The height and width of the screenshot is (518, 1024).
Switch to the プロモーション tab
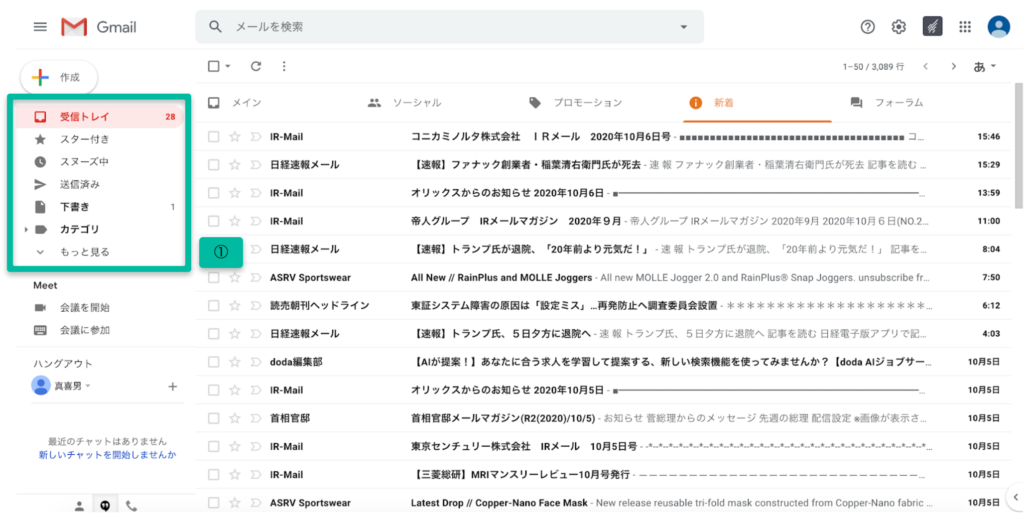pos(587,103)
